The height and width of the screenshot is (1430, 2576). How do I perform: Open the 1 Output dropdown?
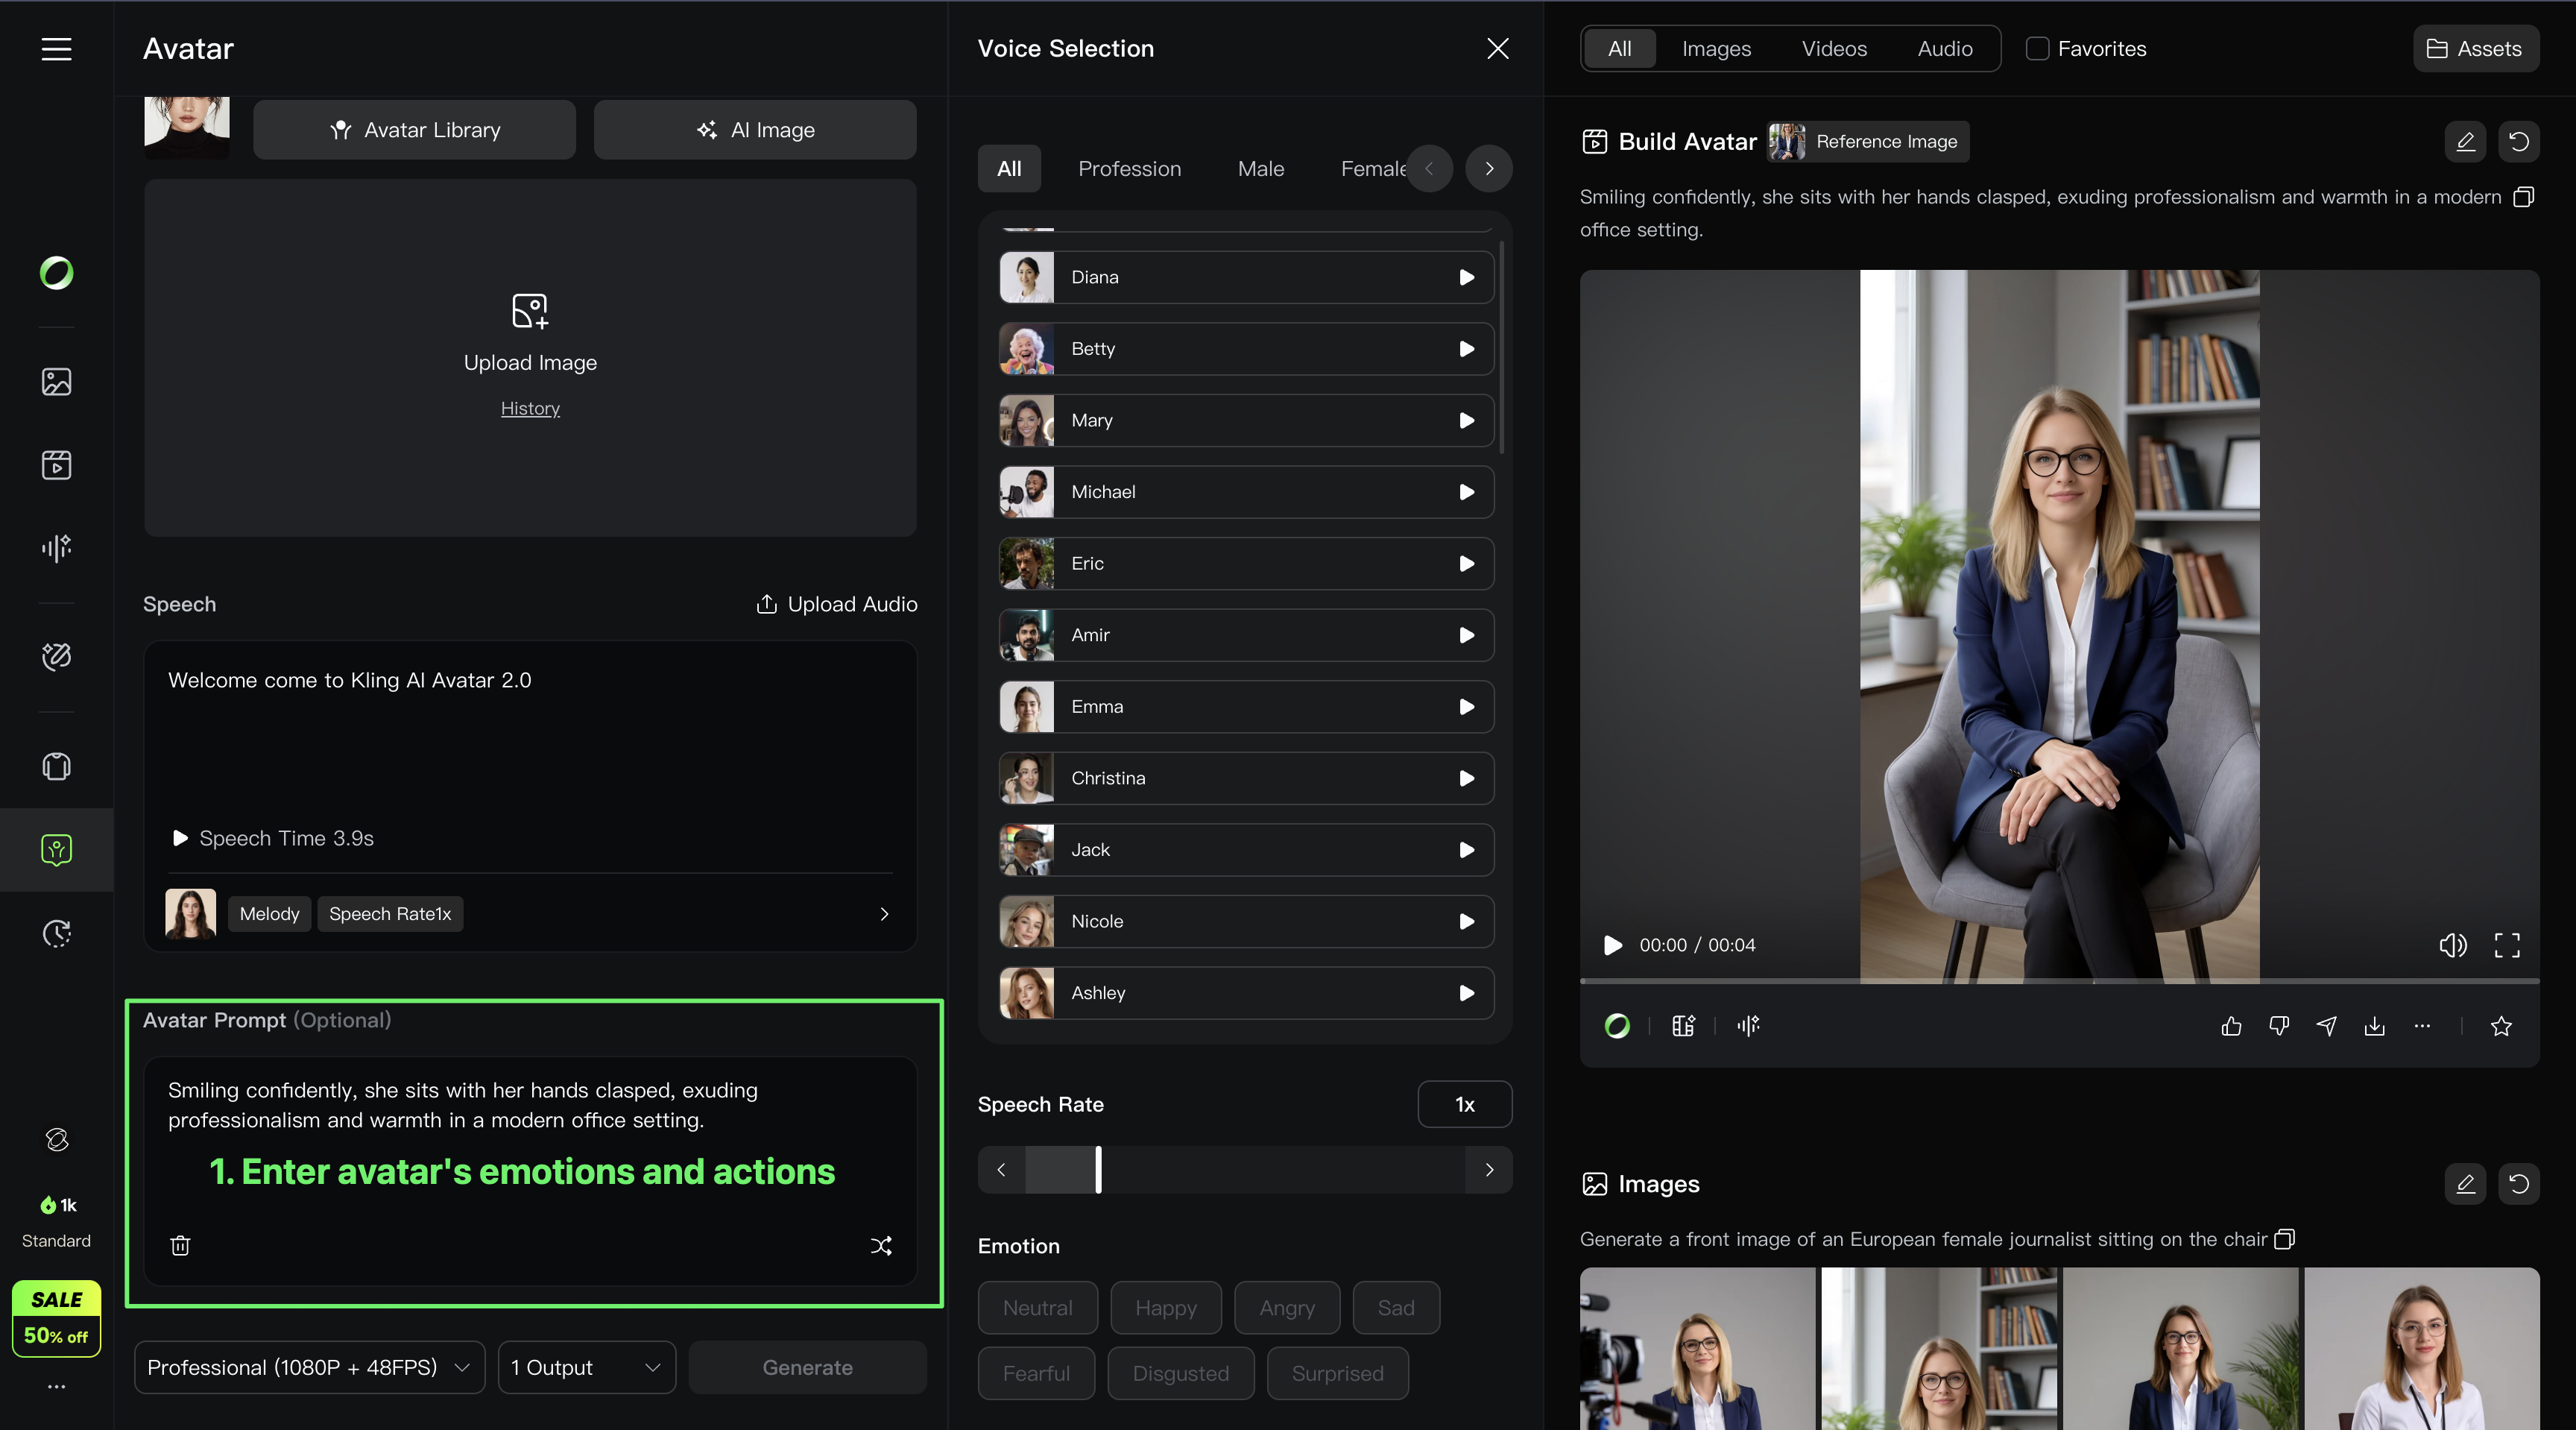[586, 1367]
